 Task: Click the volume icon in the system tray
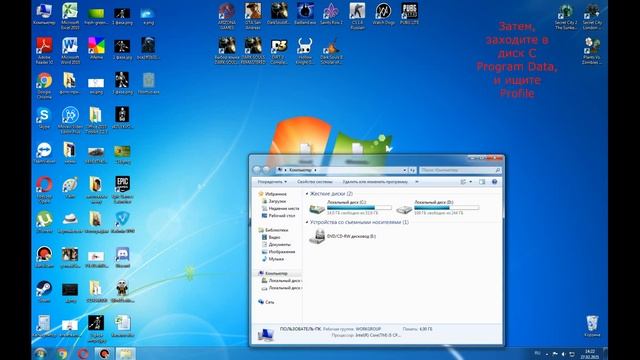pyautogui.click(x=564, y=354)
